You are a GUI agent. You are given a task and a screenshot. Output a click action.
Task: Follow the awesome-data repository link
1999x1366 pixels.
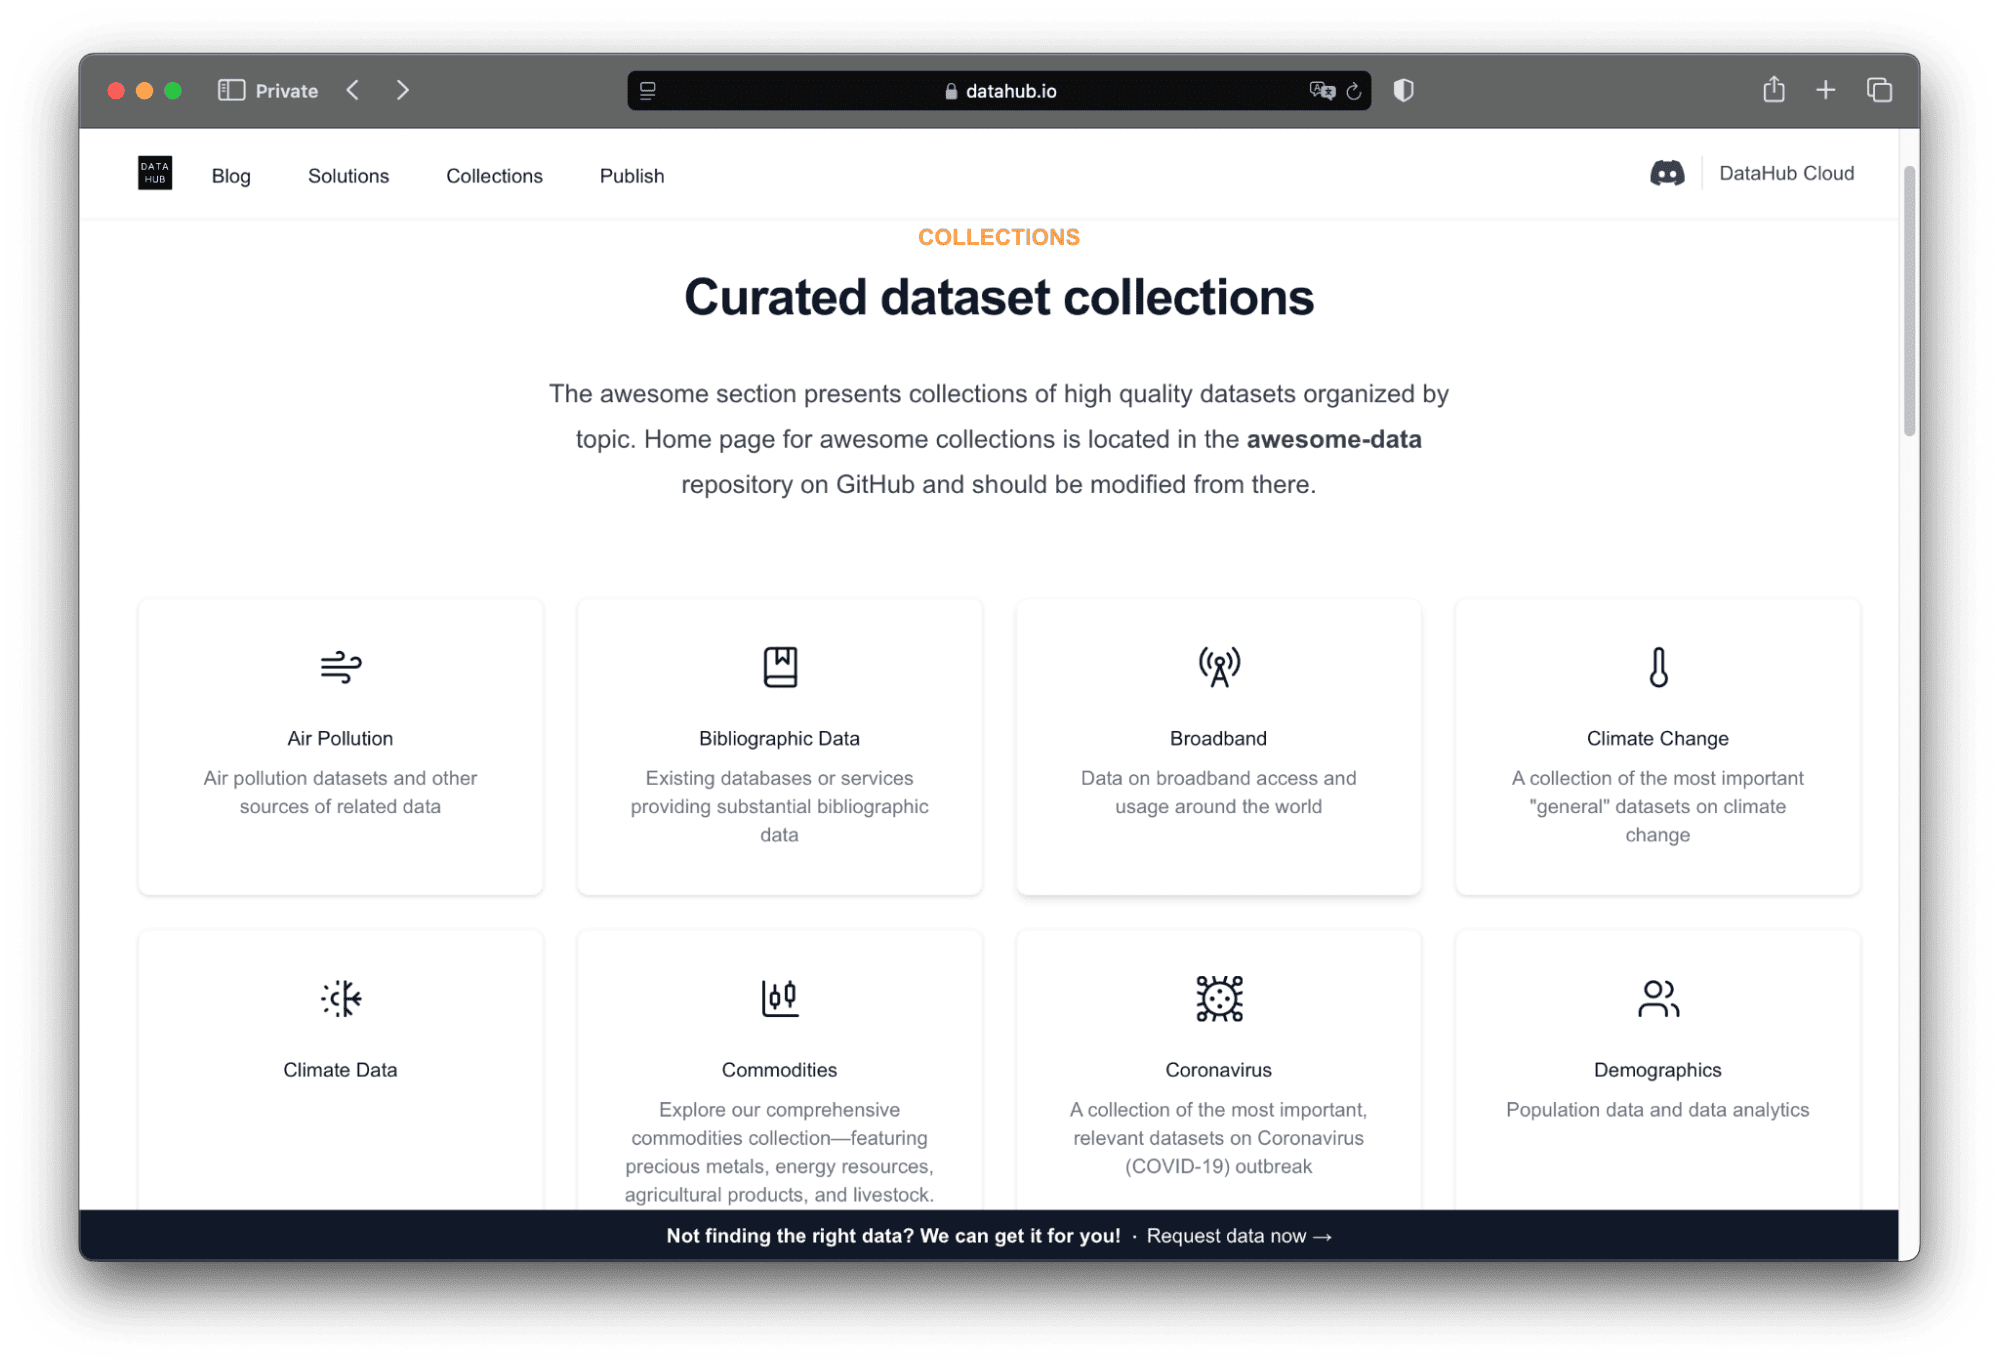[1333, 439]
